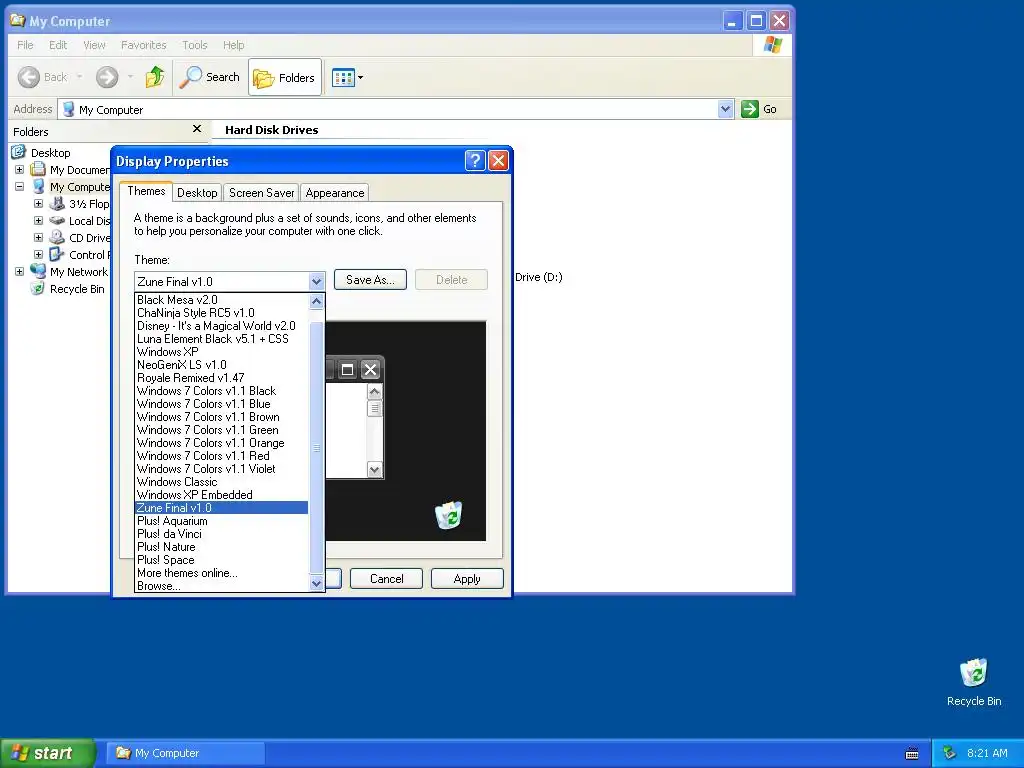Click the My Network Places icon in tree
This screenshot has width=1024, height=768.
(38, 271)
